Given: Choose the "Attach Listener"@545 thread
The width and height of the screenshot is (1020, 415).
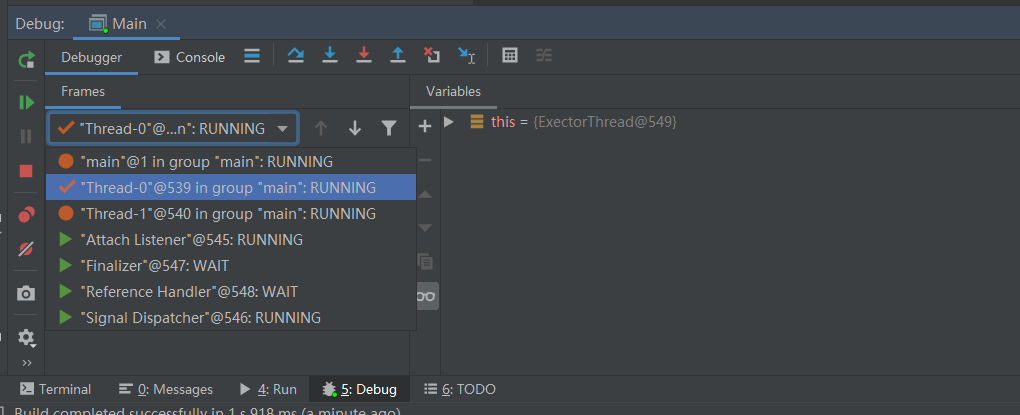Looking at the screenshot, I should [231, 240].
